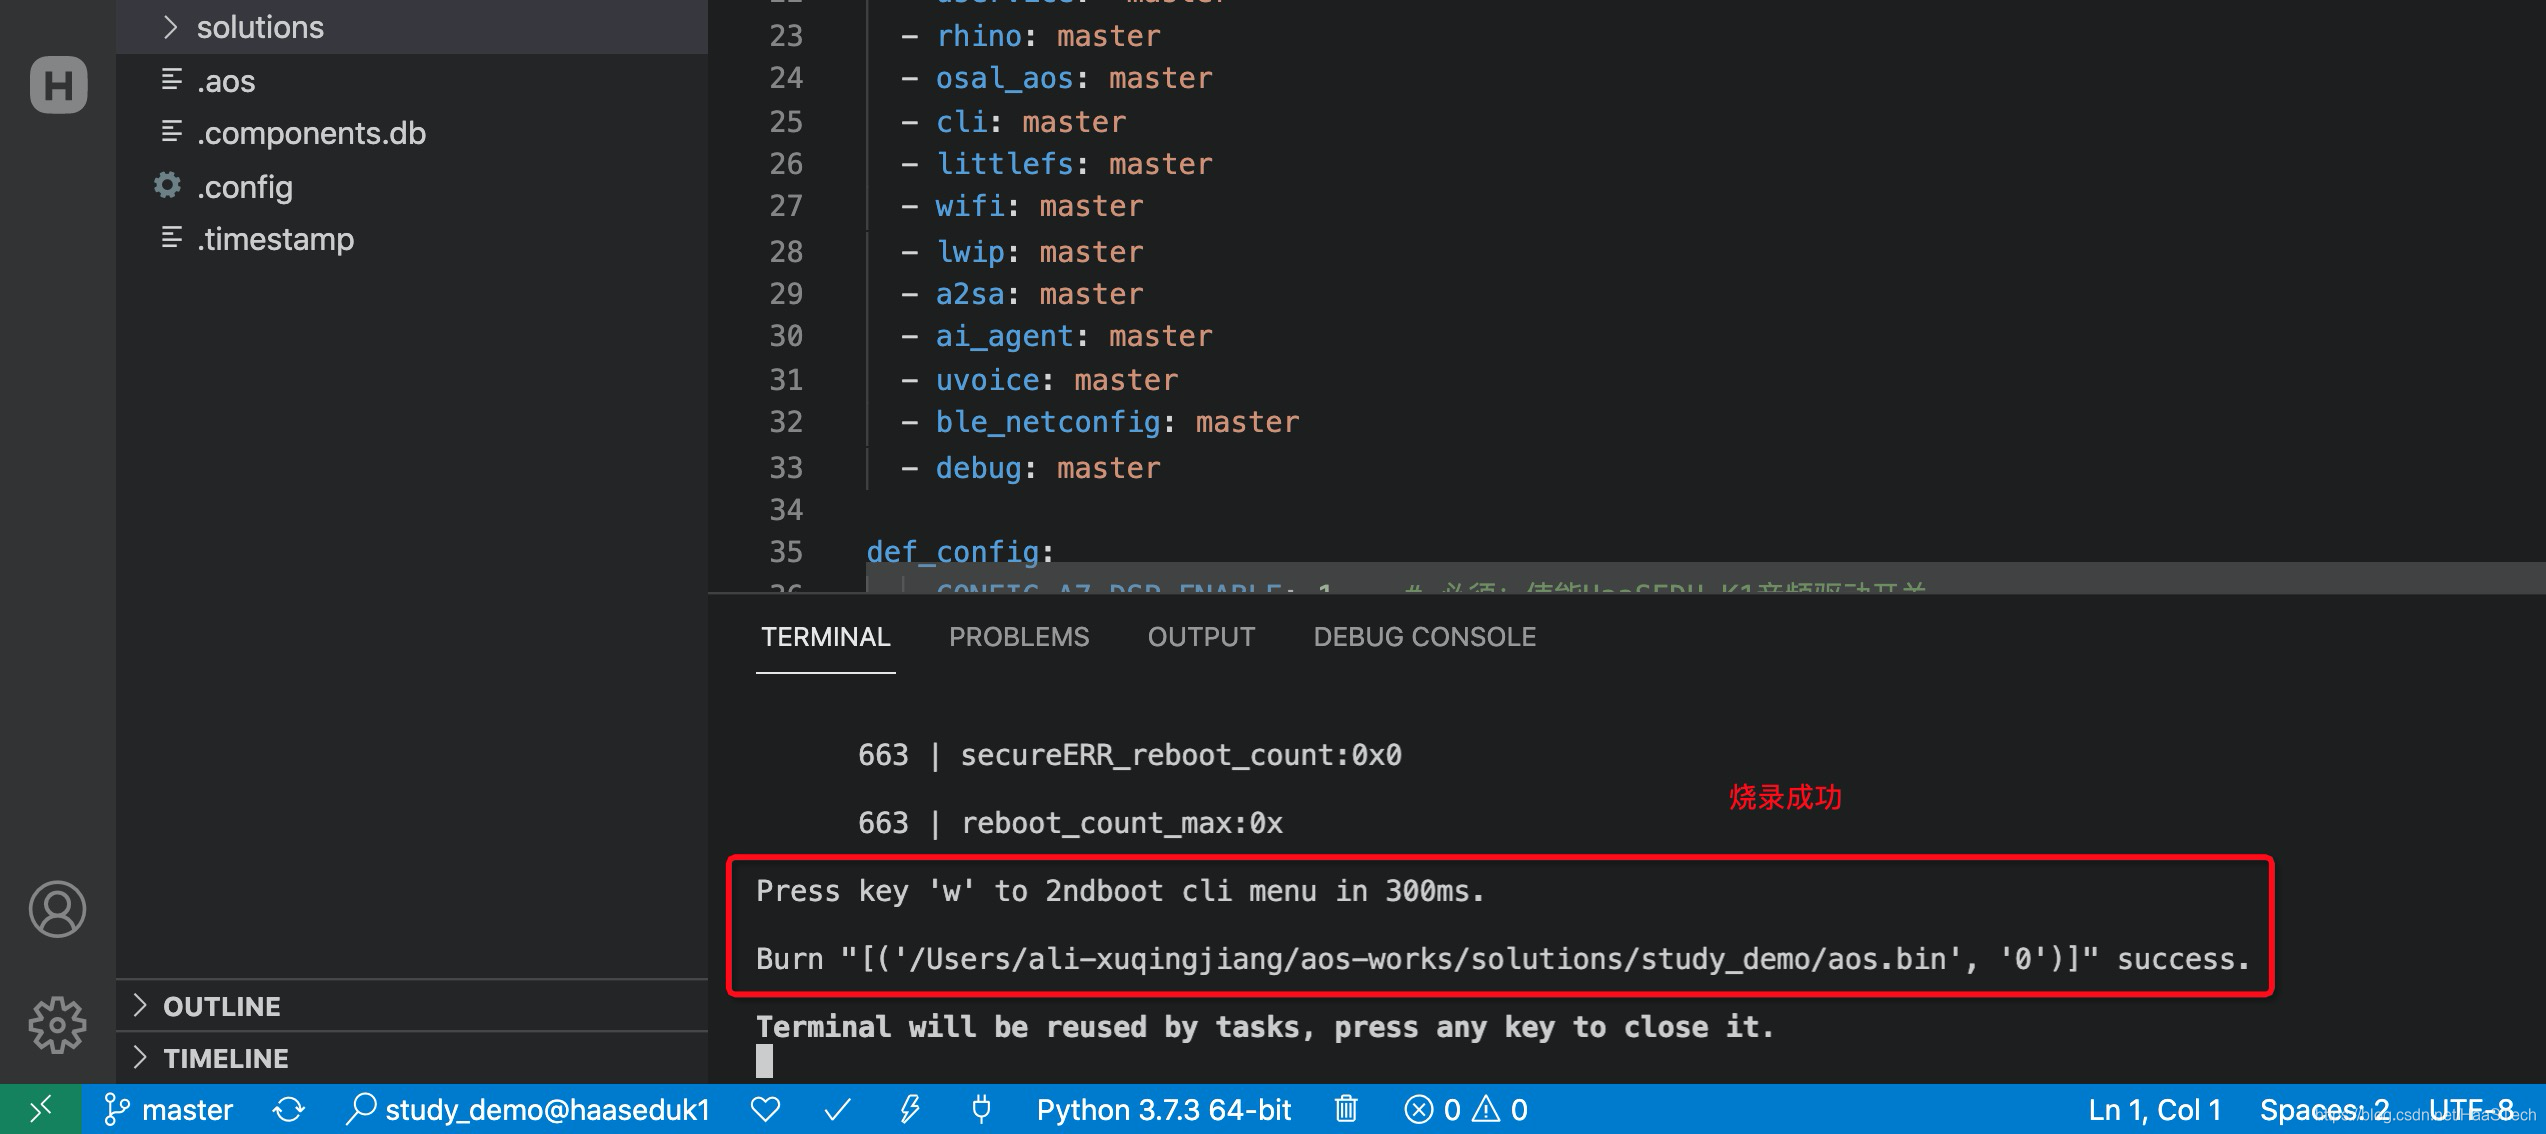Switch to the OUTPUT tab
Screen dimensions: 2546x1134
1201,637
